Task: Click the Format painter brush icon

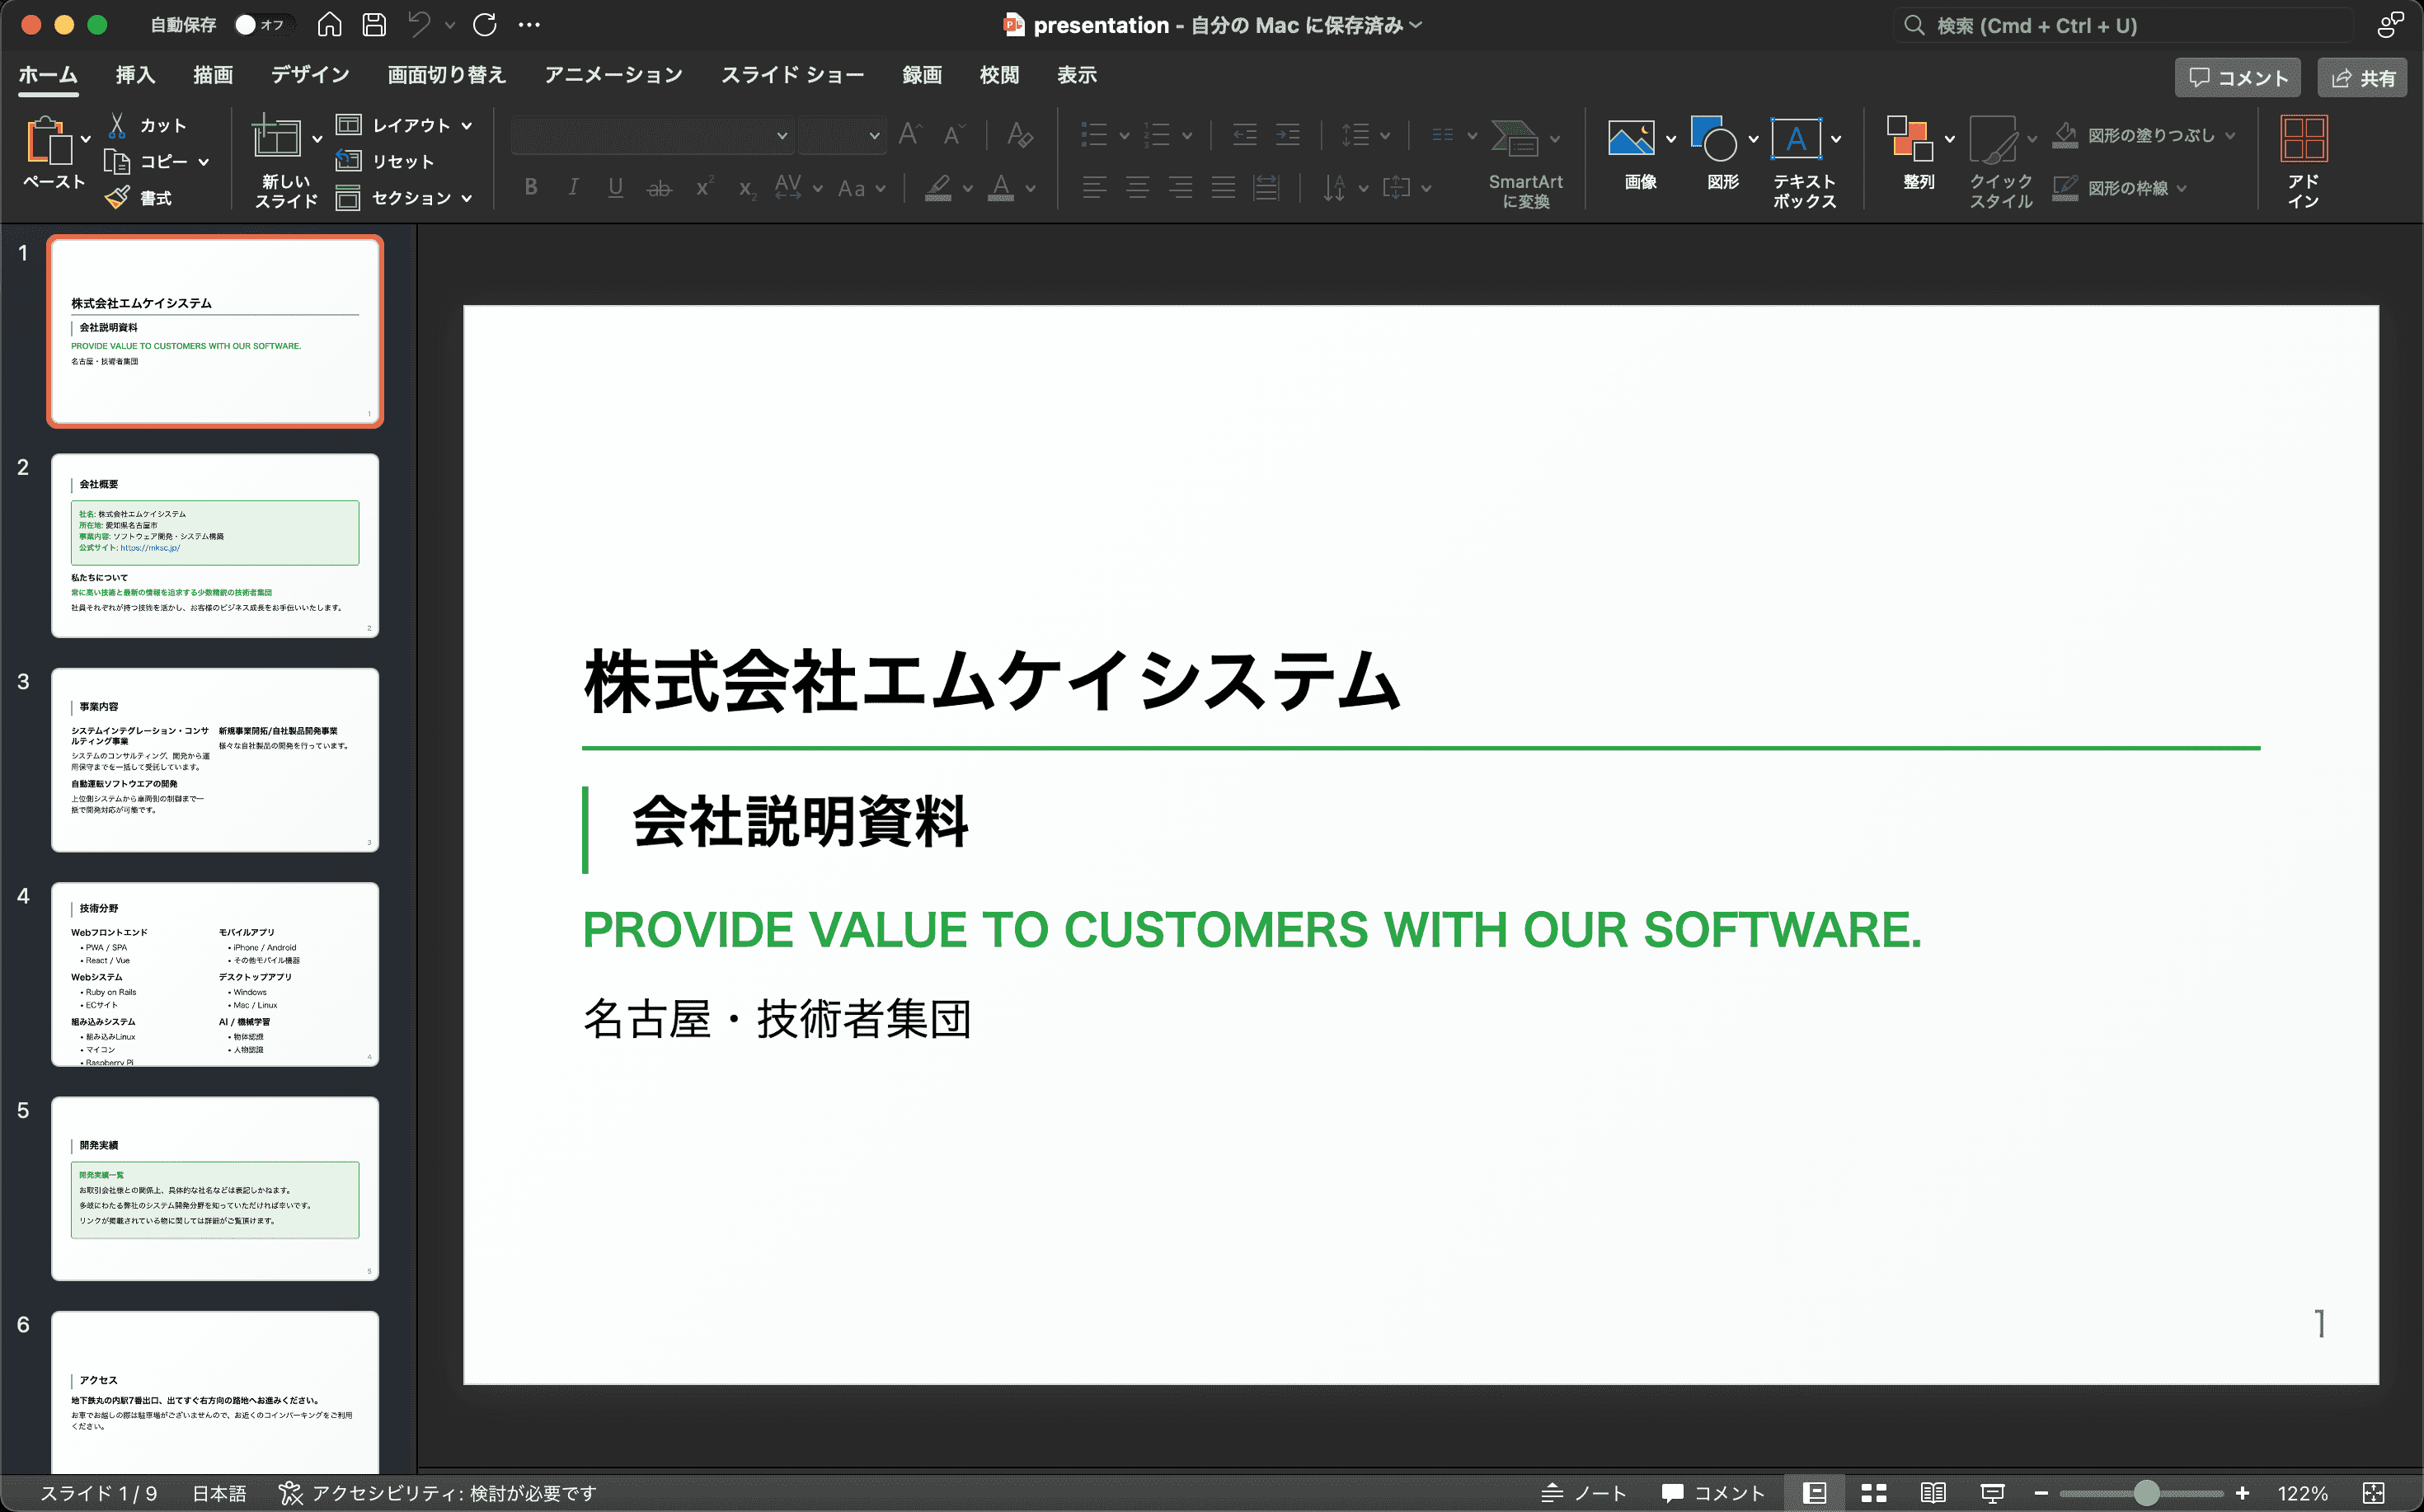Action: [117, 197]
